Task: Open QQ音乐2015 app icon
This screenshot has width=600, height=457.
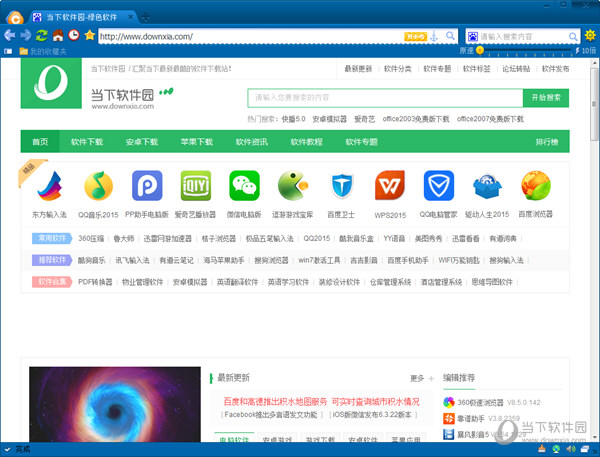Action: 98,186
